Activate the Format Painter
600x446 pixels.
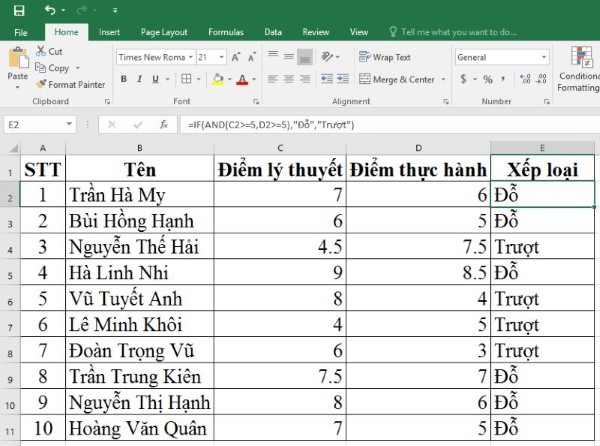coord(70,85)
